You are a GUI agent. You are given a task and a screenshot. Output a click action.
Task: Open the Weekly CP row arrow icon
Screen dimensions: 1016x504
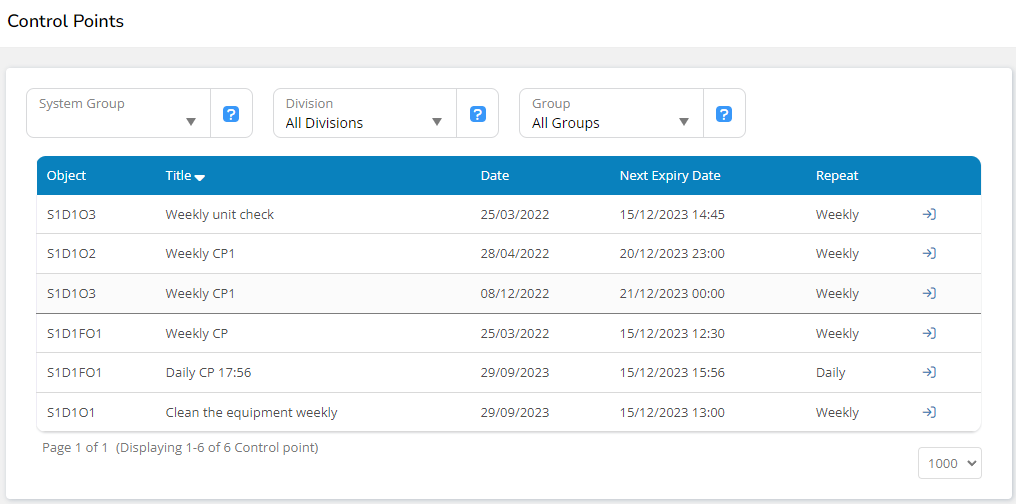[x=929, y=333]
